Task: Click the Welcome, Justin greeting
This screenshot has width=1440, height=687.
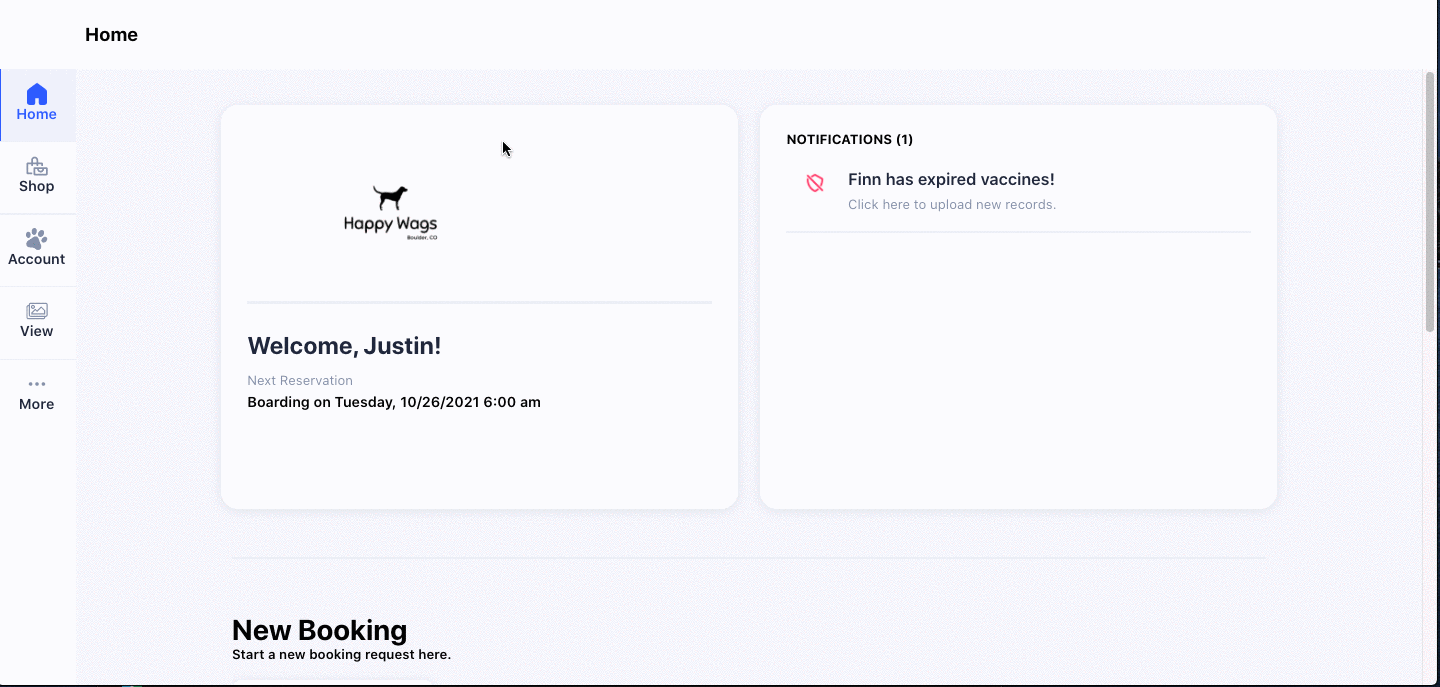Action: (344, 345)
